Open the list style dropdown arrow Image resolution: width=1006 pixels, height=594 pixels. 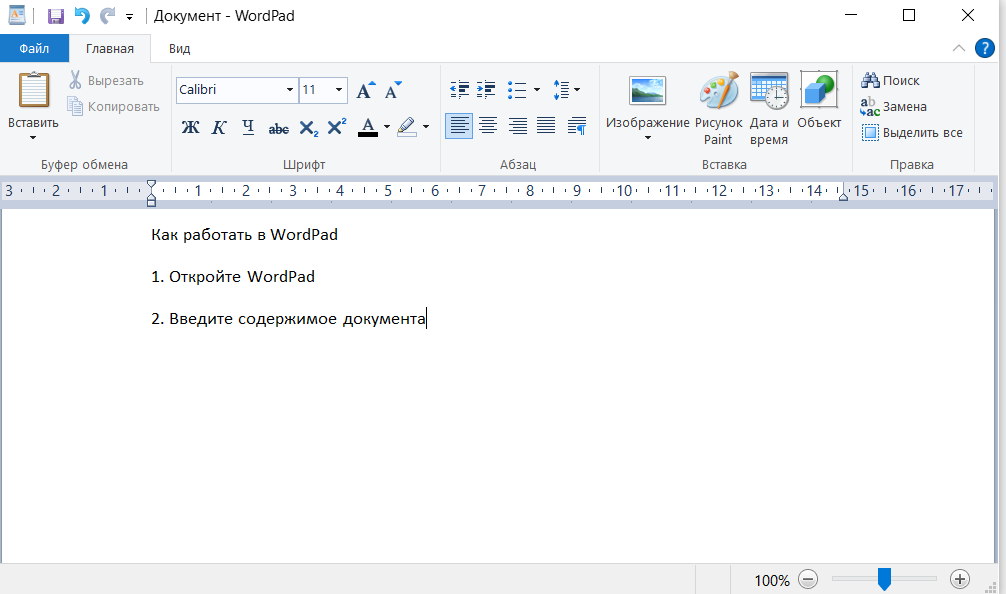(536, 90)
